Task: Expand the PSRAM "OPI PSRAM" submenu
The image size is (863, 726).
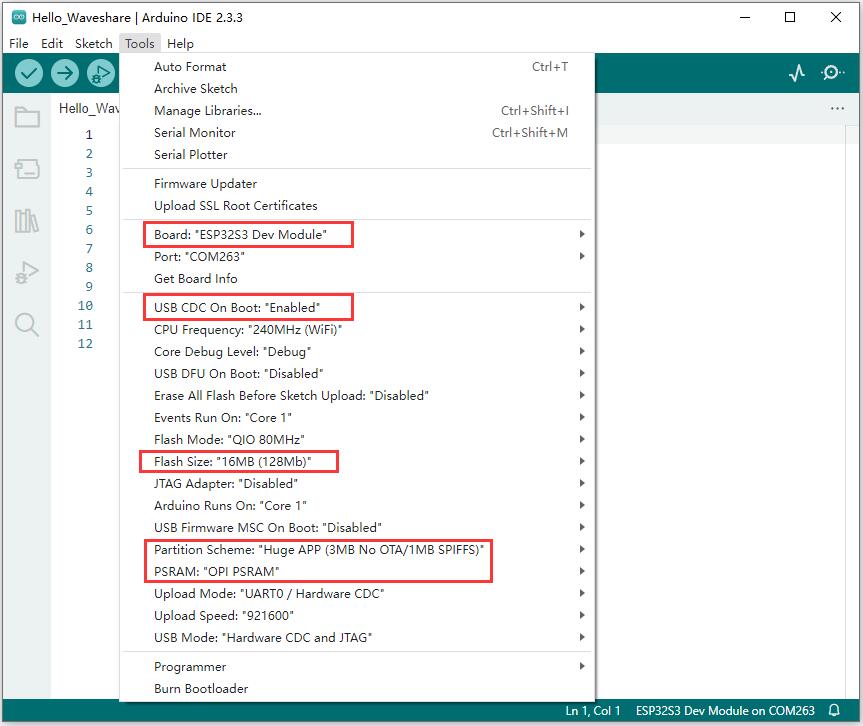Action: pyautogui.click(x=217, y=572)
